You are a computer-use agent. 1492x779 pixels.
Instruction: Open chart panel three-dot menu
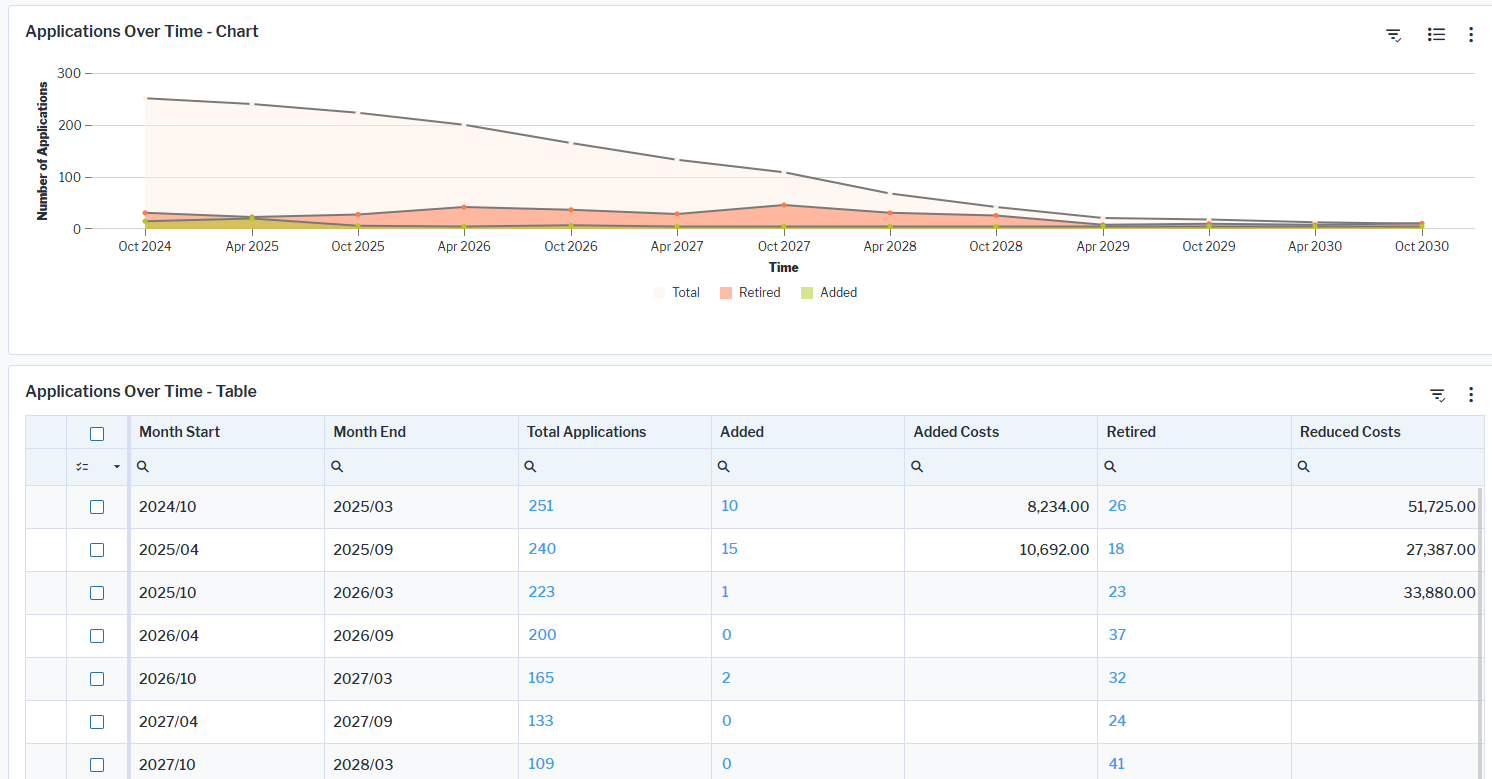click(1470, 35)
